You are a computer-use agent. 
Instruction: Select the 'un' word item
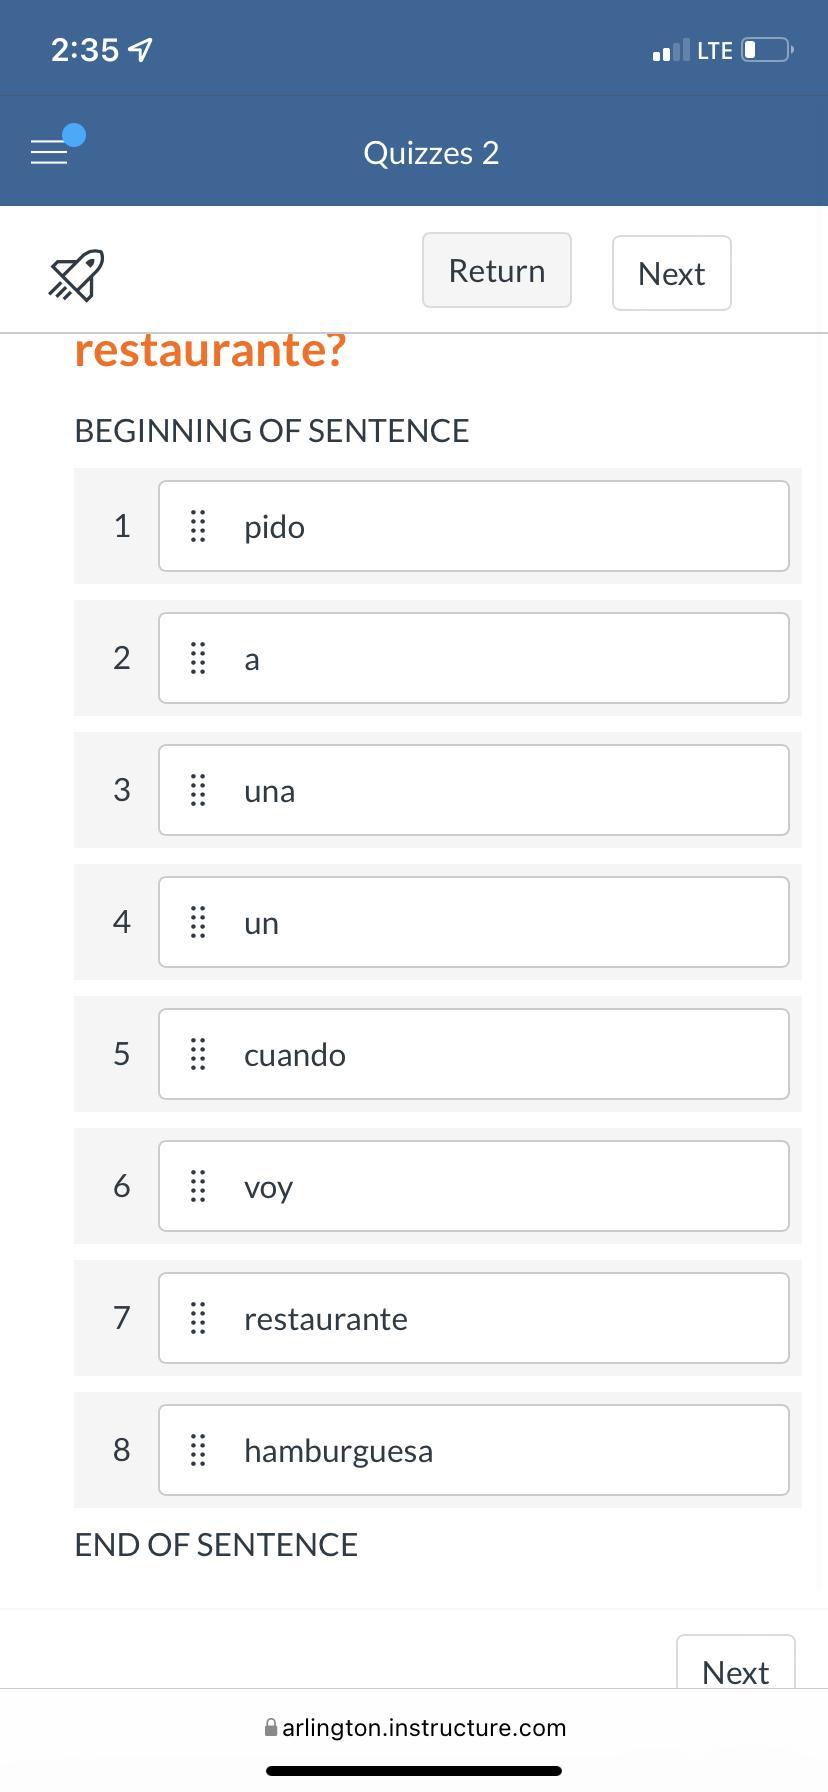point(473,922)
